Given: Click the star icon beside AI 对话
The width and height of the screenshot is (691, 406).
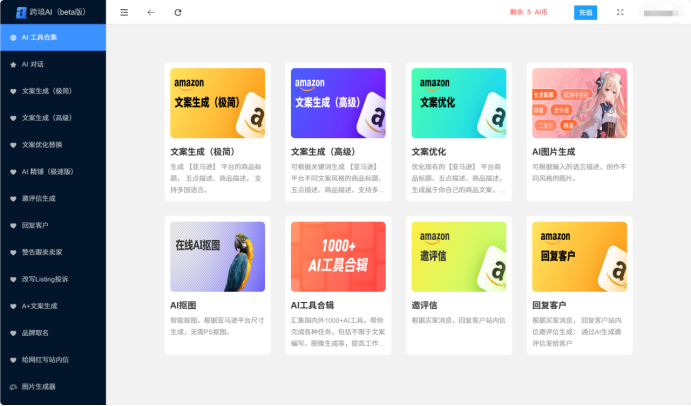Looking at the screenshot, I should tap(12, 64).
